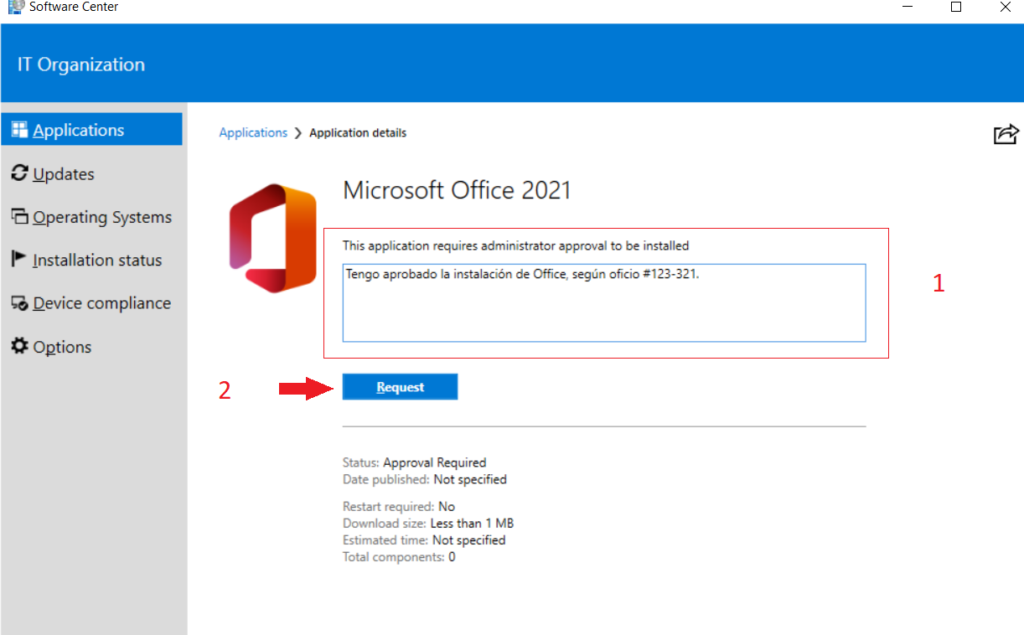
Task: Click the Application details breadcrumb text
Action: point(358,133)
